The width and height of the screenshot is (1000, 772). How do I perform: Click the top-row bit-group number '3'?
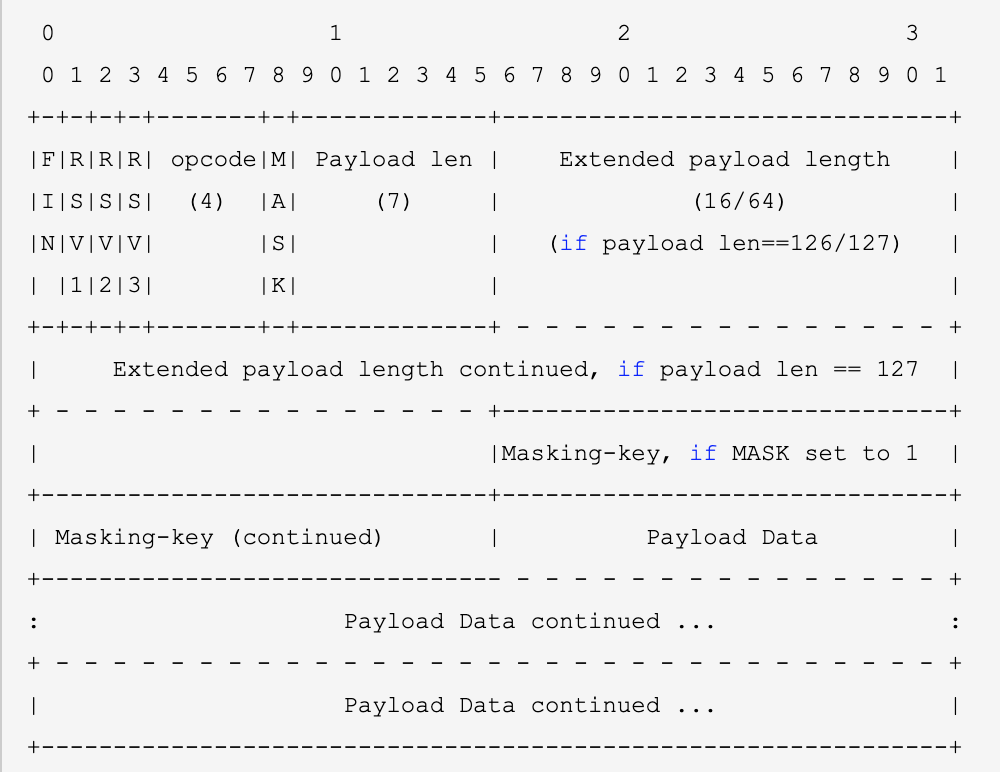coord(912,33)
